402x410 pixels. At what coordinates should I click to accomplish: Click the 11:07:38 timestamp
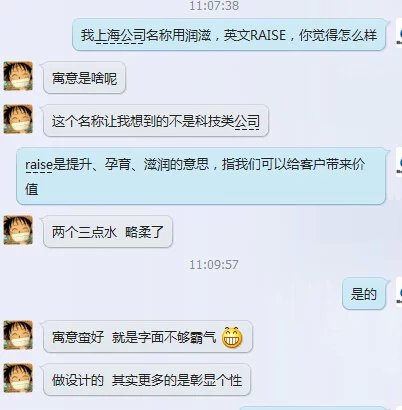click(x=214, y=6)
